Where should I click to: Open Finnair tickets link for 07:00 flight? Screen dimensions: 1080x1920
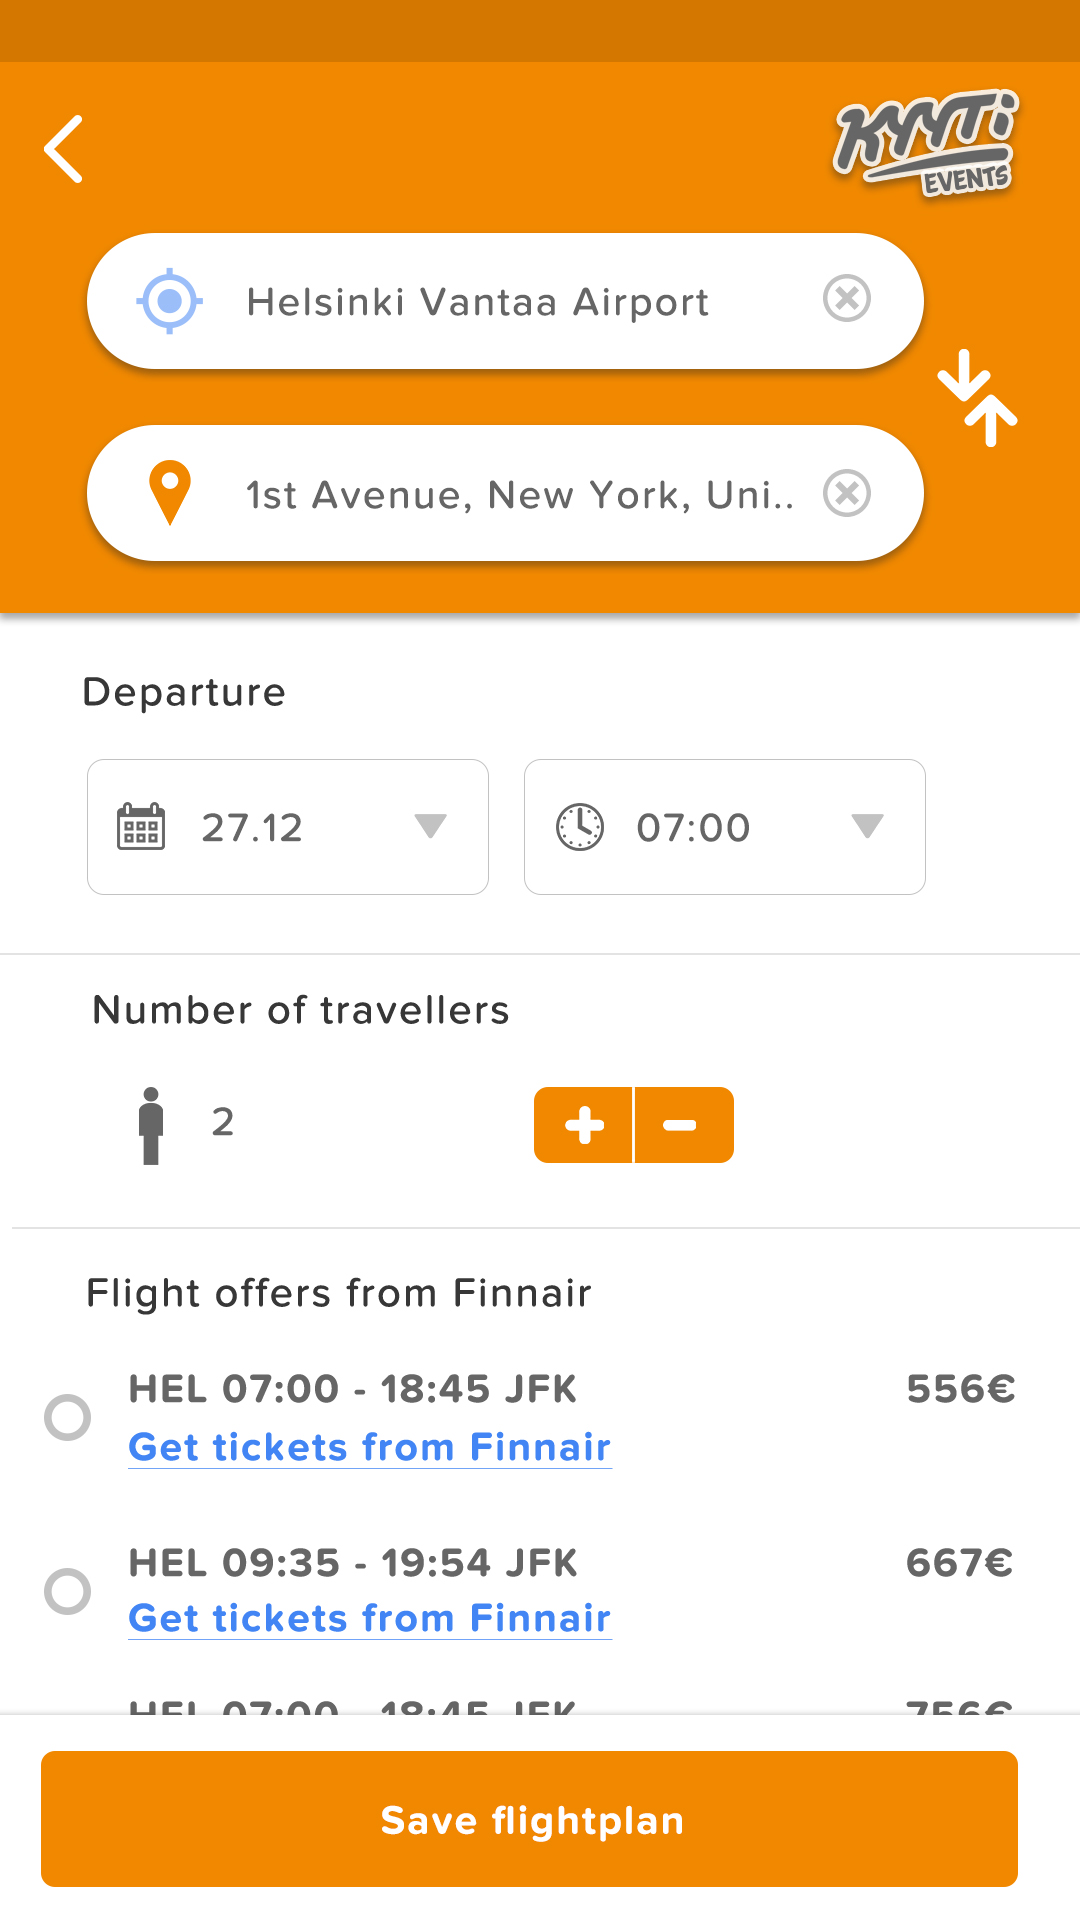coord(370,1448)
